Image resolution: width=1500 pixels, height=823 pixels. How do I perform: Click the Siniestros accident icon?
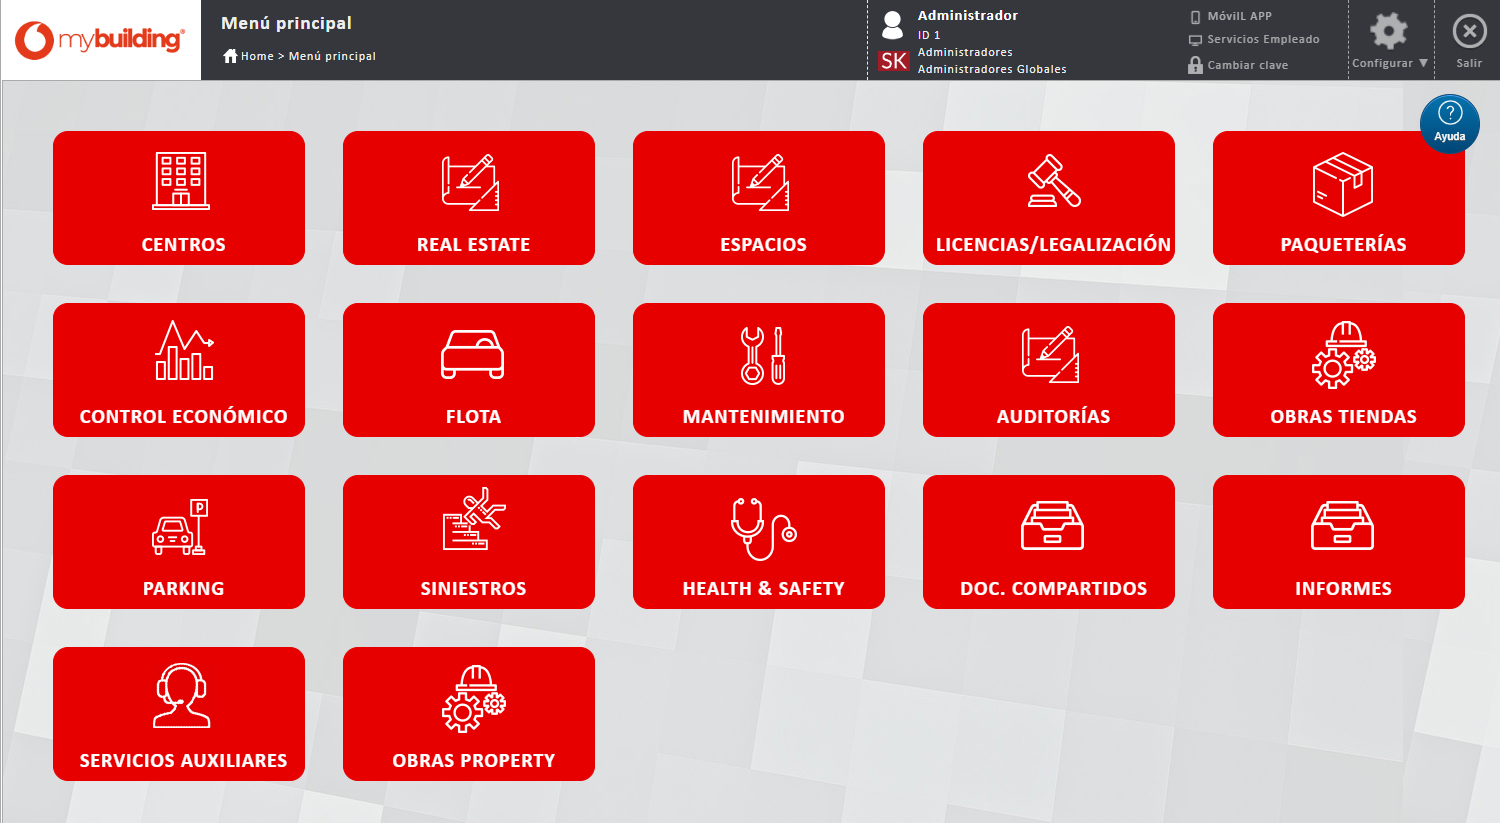(473, 519)
